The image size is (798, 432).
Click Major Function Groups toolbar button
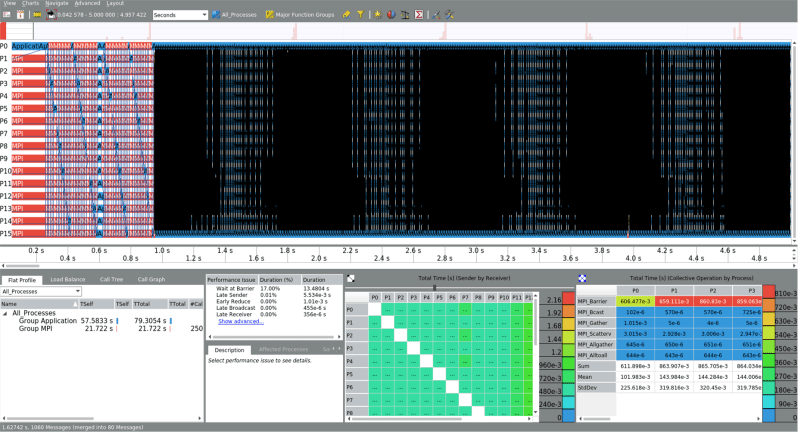pos(300,15)
